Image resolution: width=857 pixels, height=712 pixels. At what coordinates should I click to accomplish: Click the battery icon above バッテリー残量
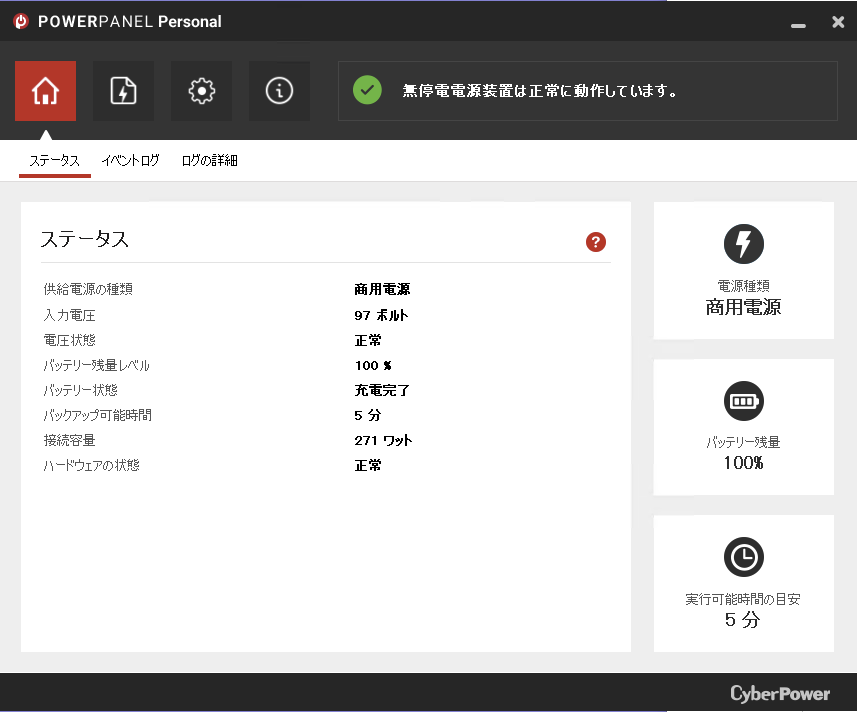coord(743,401)
